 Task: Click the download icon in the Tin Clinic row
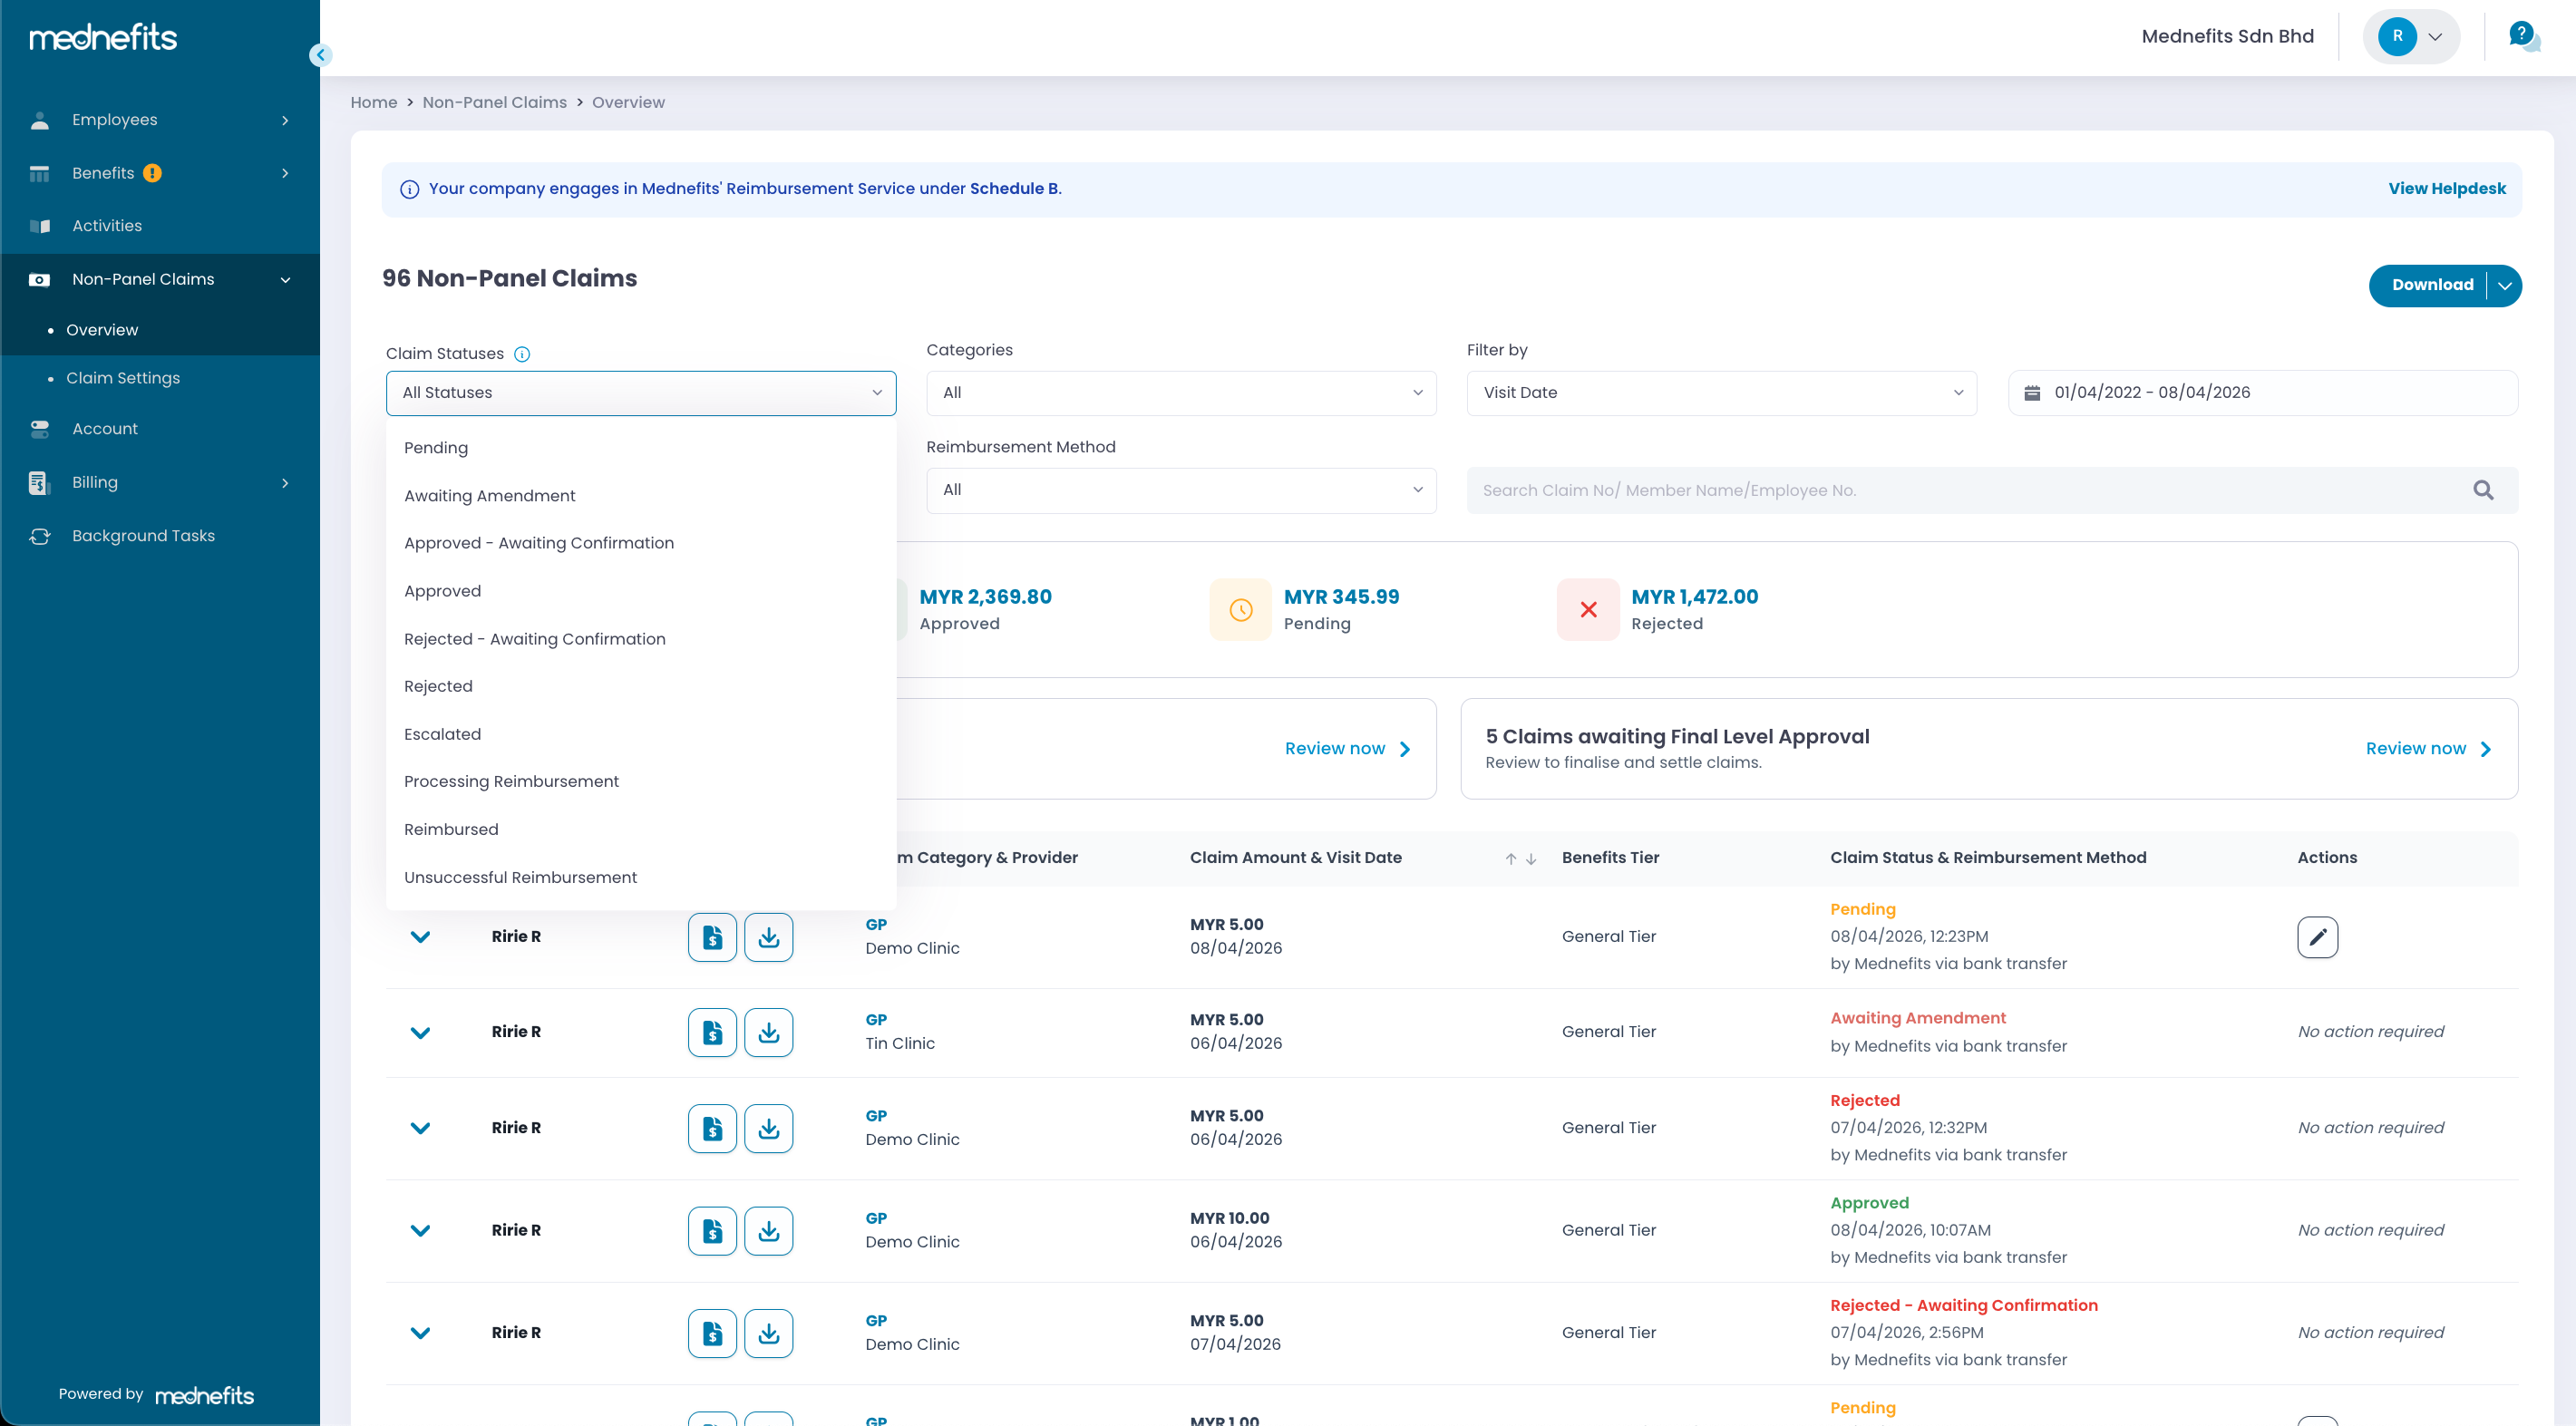[768, 1032]
